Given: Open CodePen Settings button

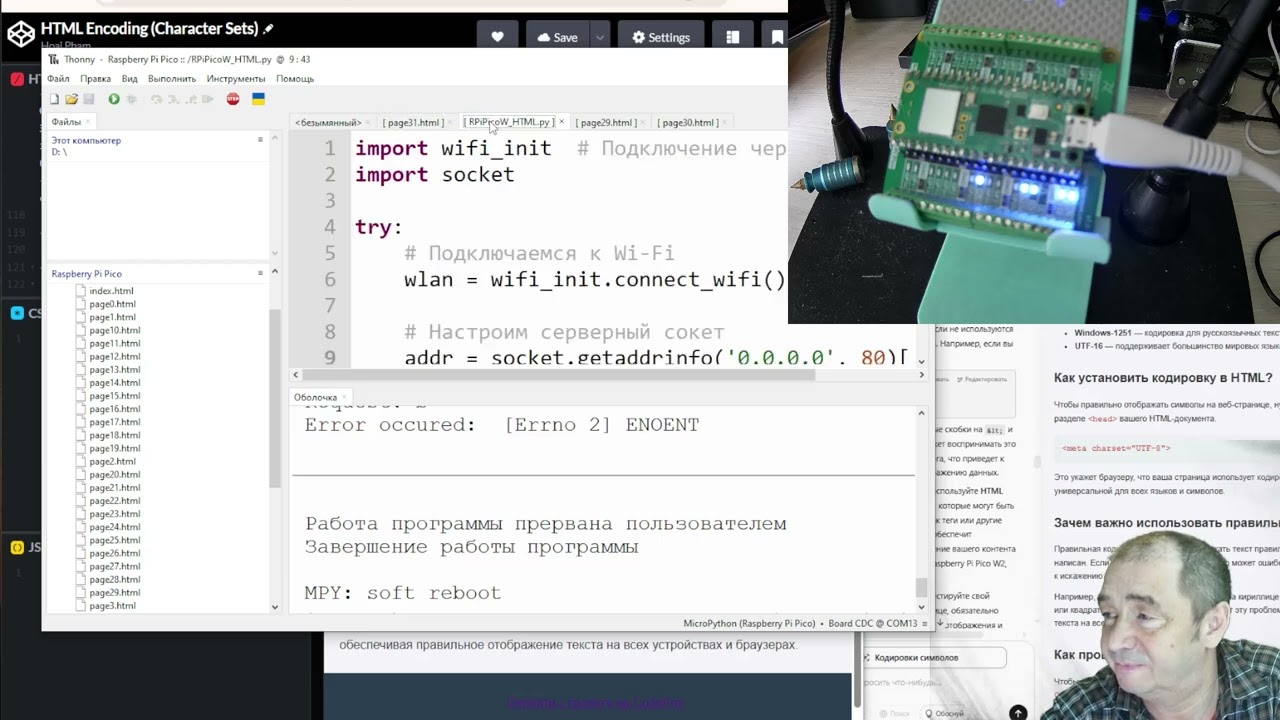Looking at the screenshot, I should coord(661,37).
